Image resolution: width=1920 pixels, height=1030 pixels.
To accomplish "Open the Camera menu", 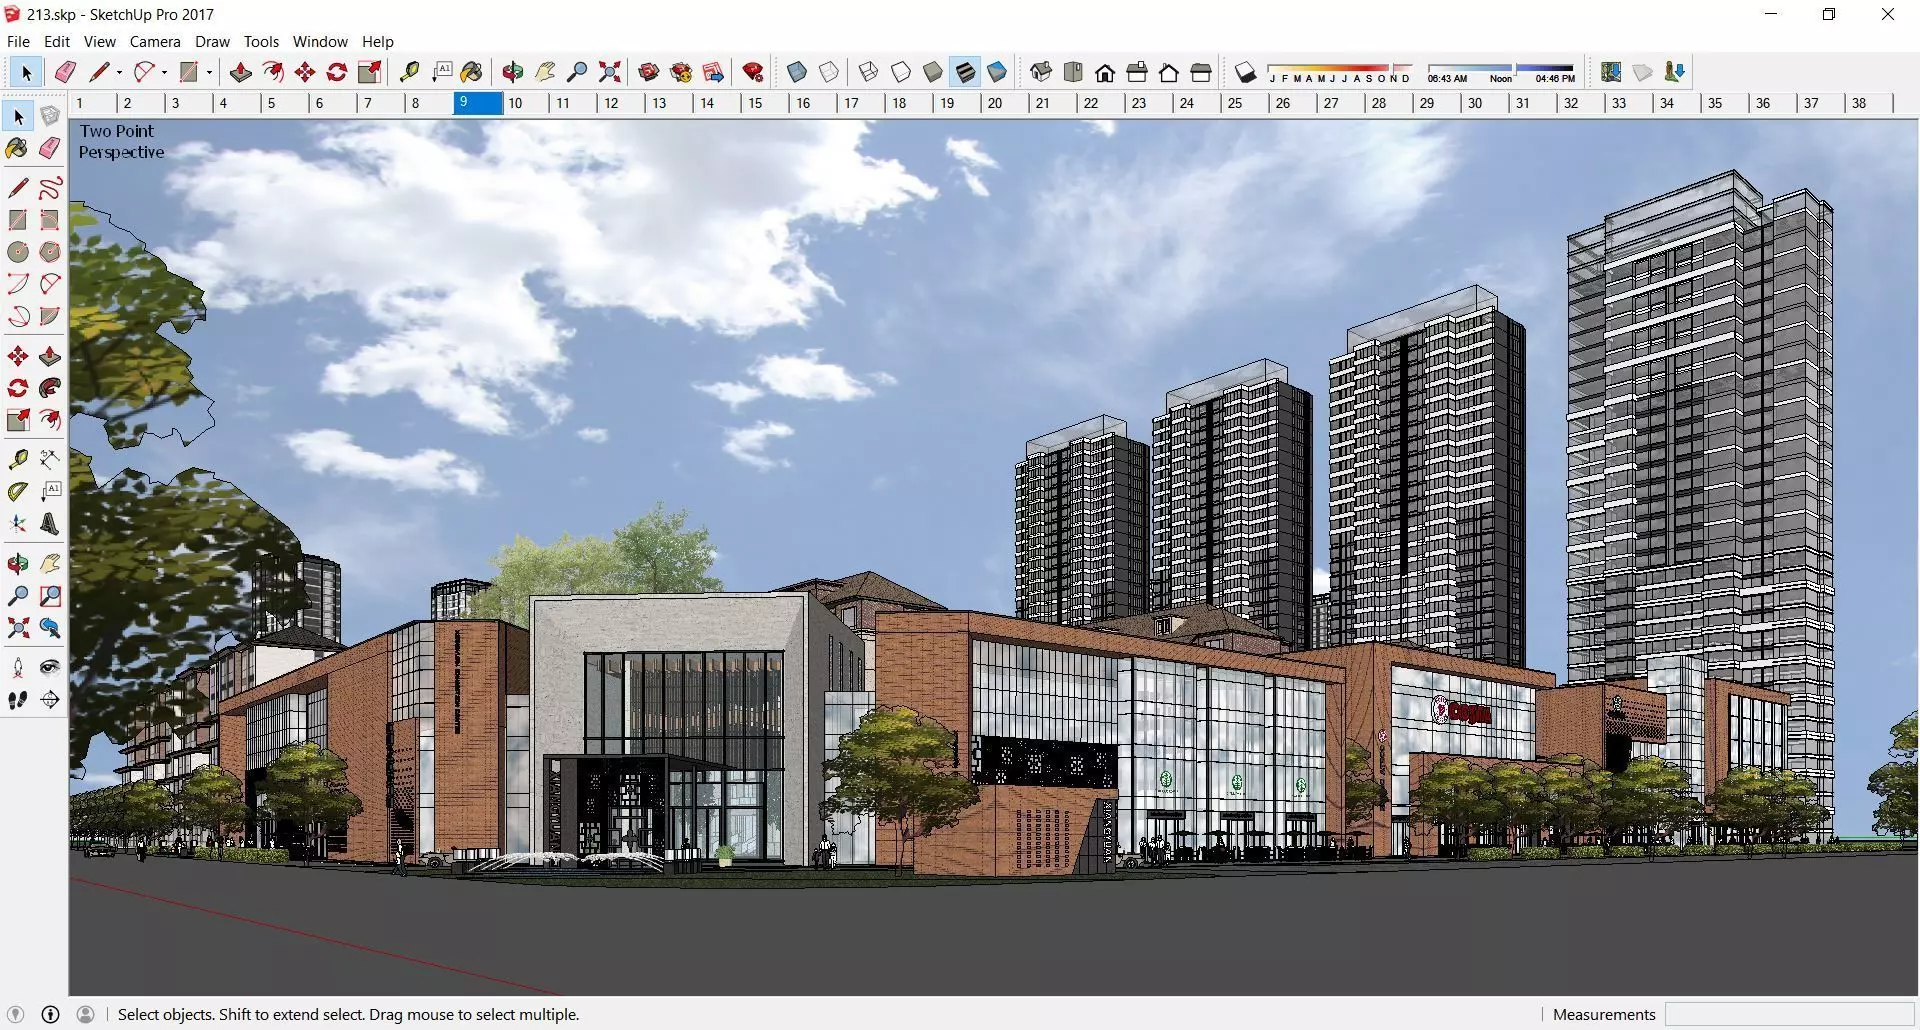I will tap(155, 41).
